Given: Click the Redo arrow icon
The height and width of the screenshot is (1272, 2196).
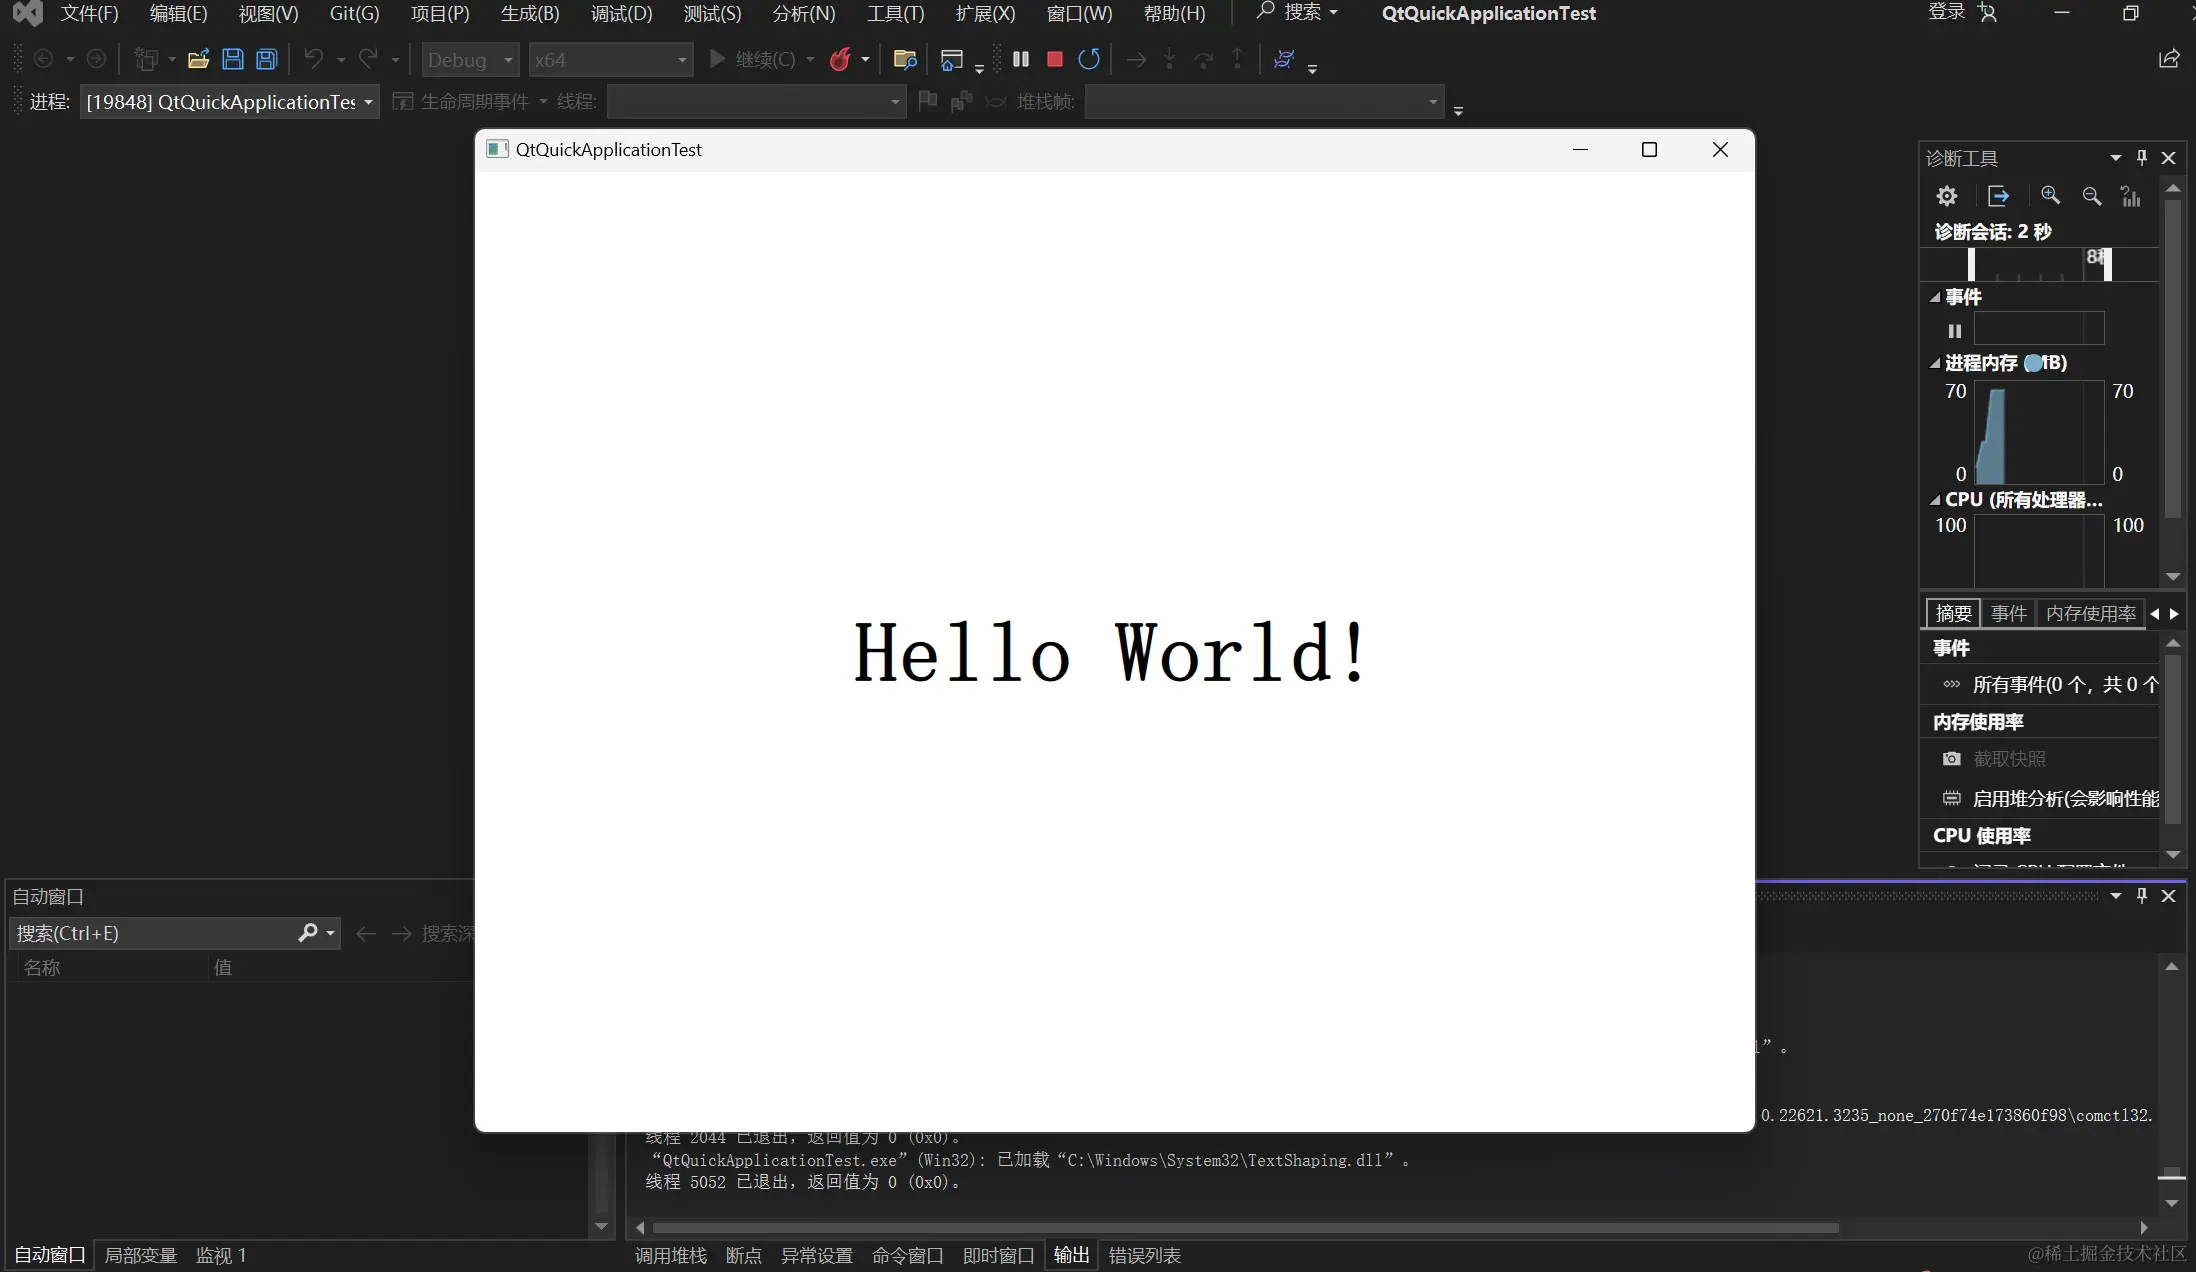Looking at the screenshot, I should tap(368, 59).
